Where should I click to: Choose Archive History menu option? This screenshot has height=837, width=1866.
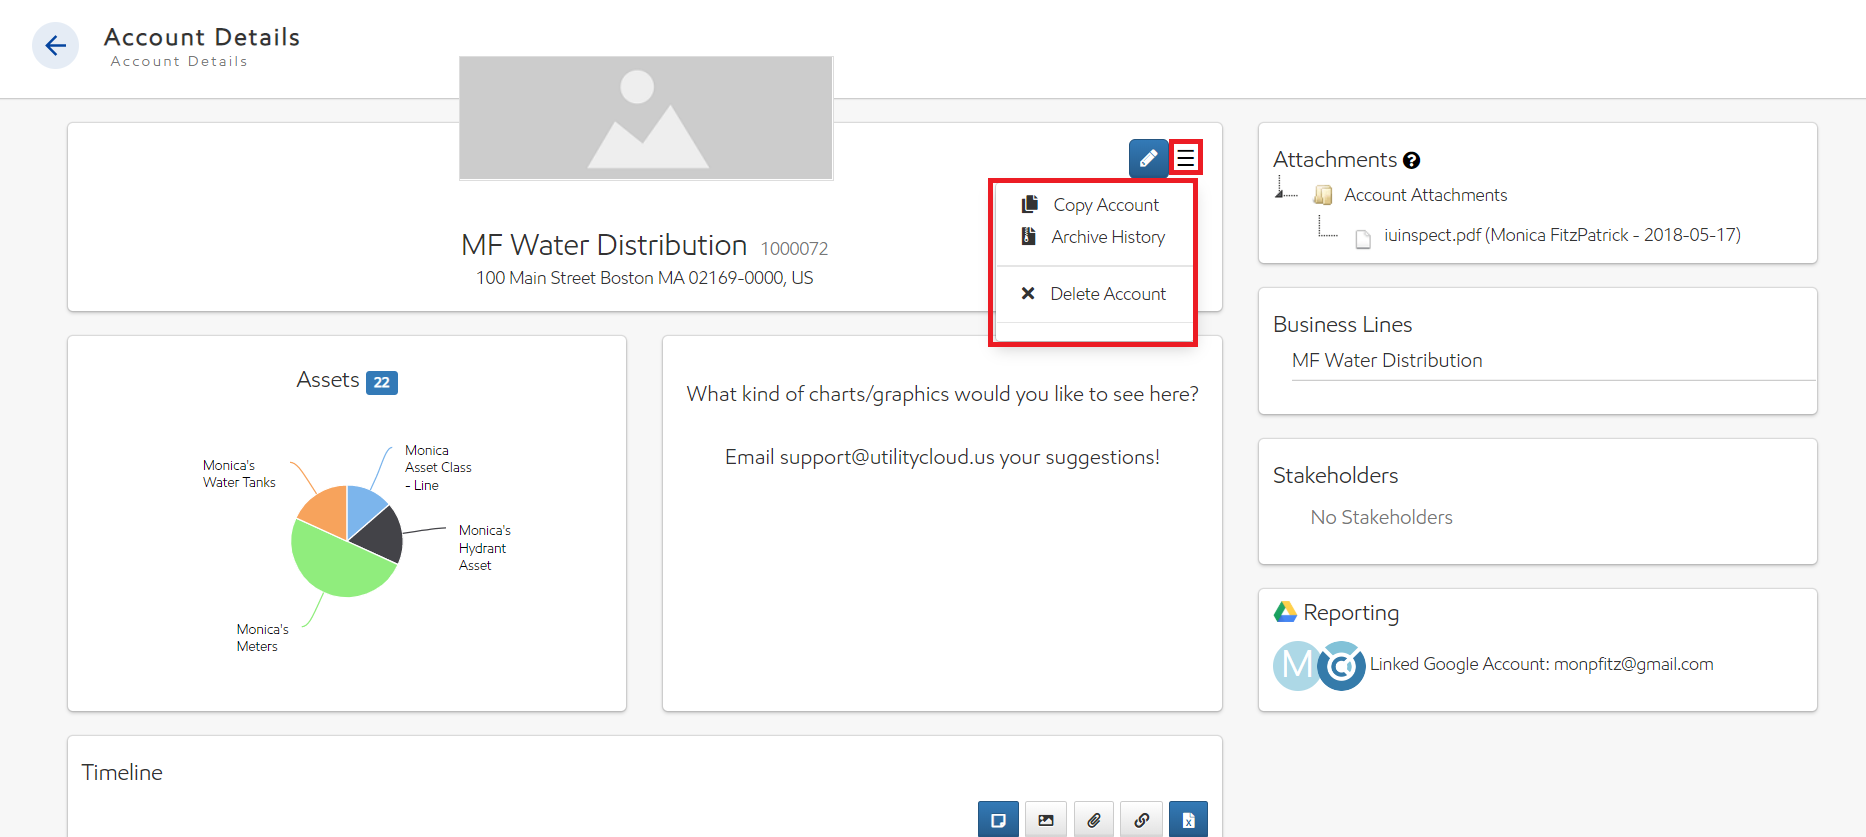click(x=1107, y=237)
